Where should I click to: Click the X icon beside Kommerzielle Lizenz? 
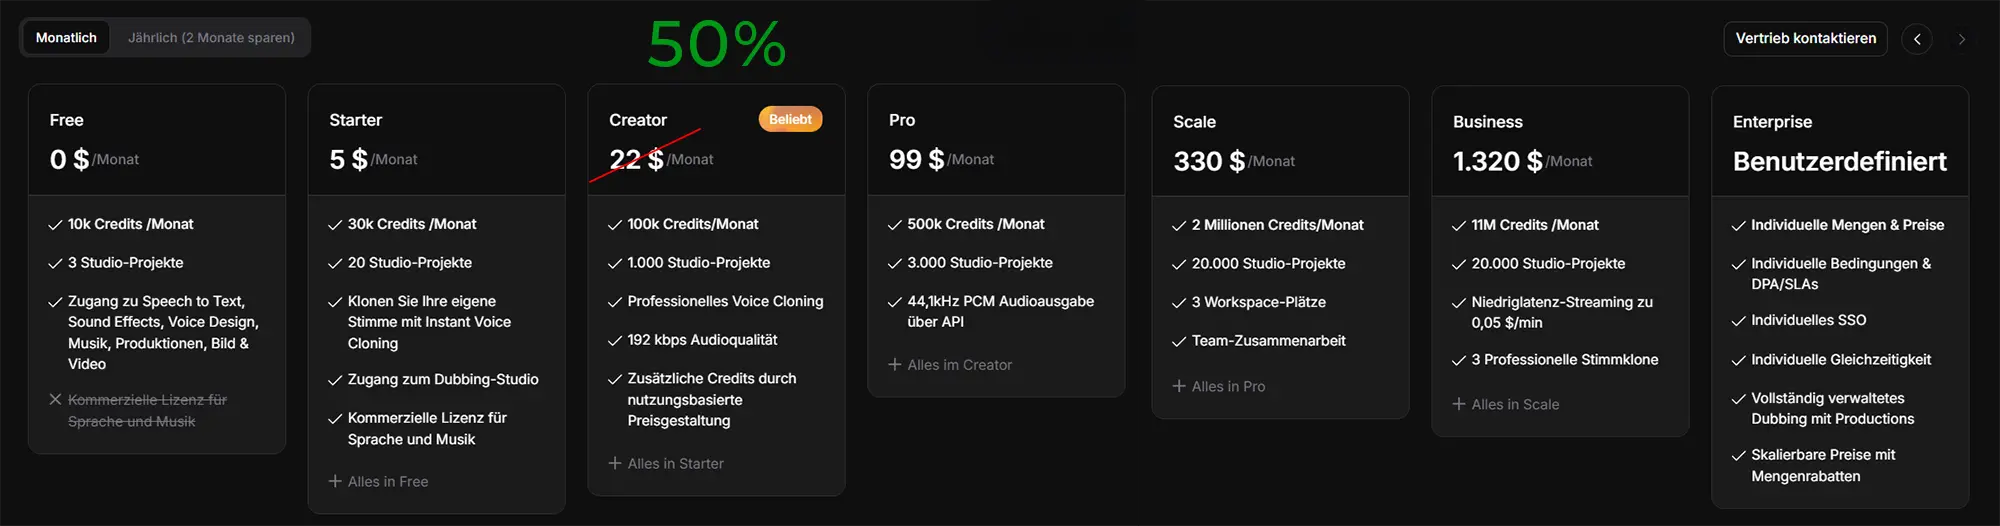point(55,399)
